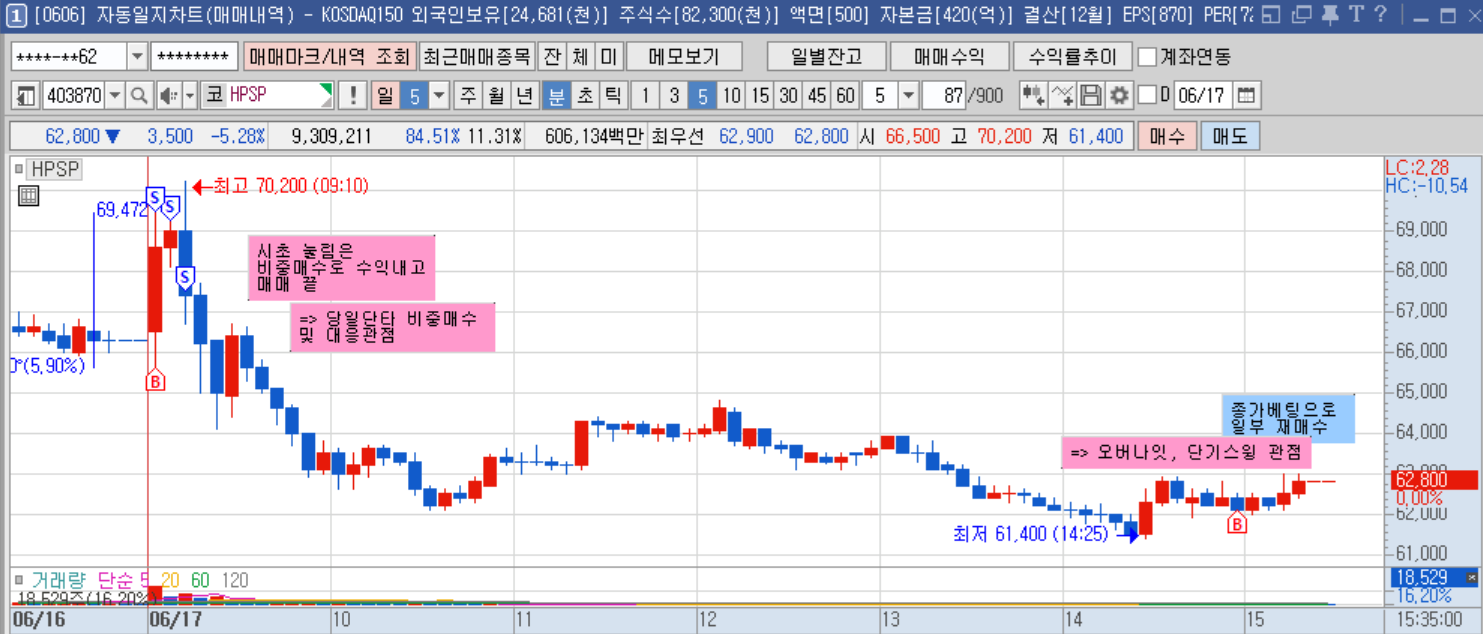The image size is (1483, 634).
Task: Click the volume panel small x icon
Action: (x=1471, y=578)
